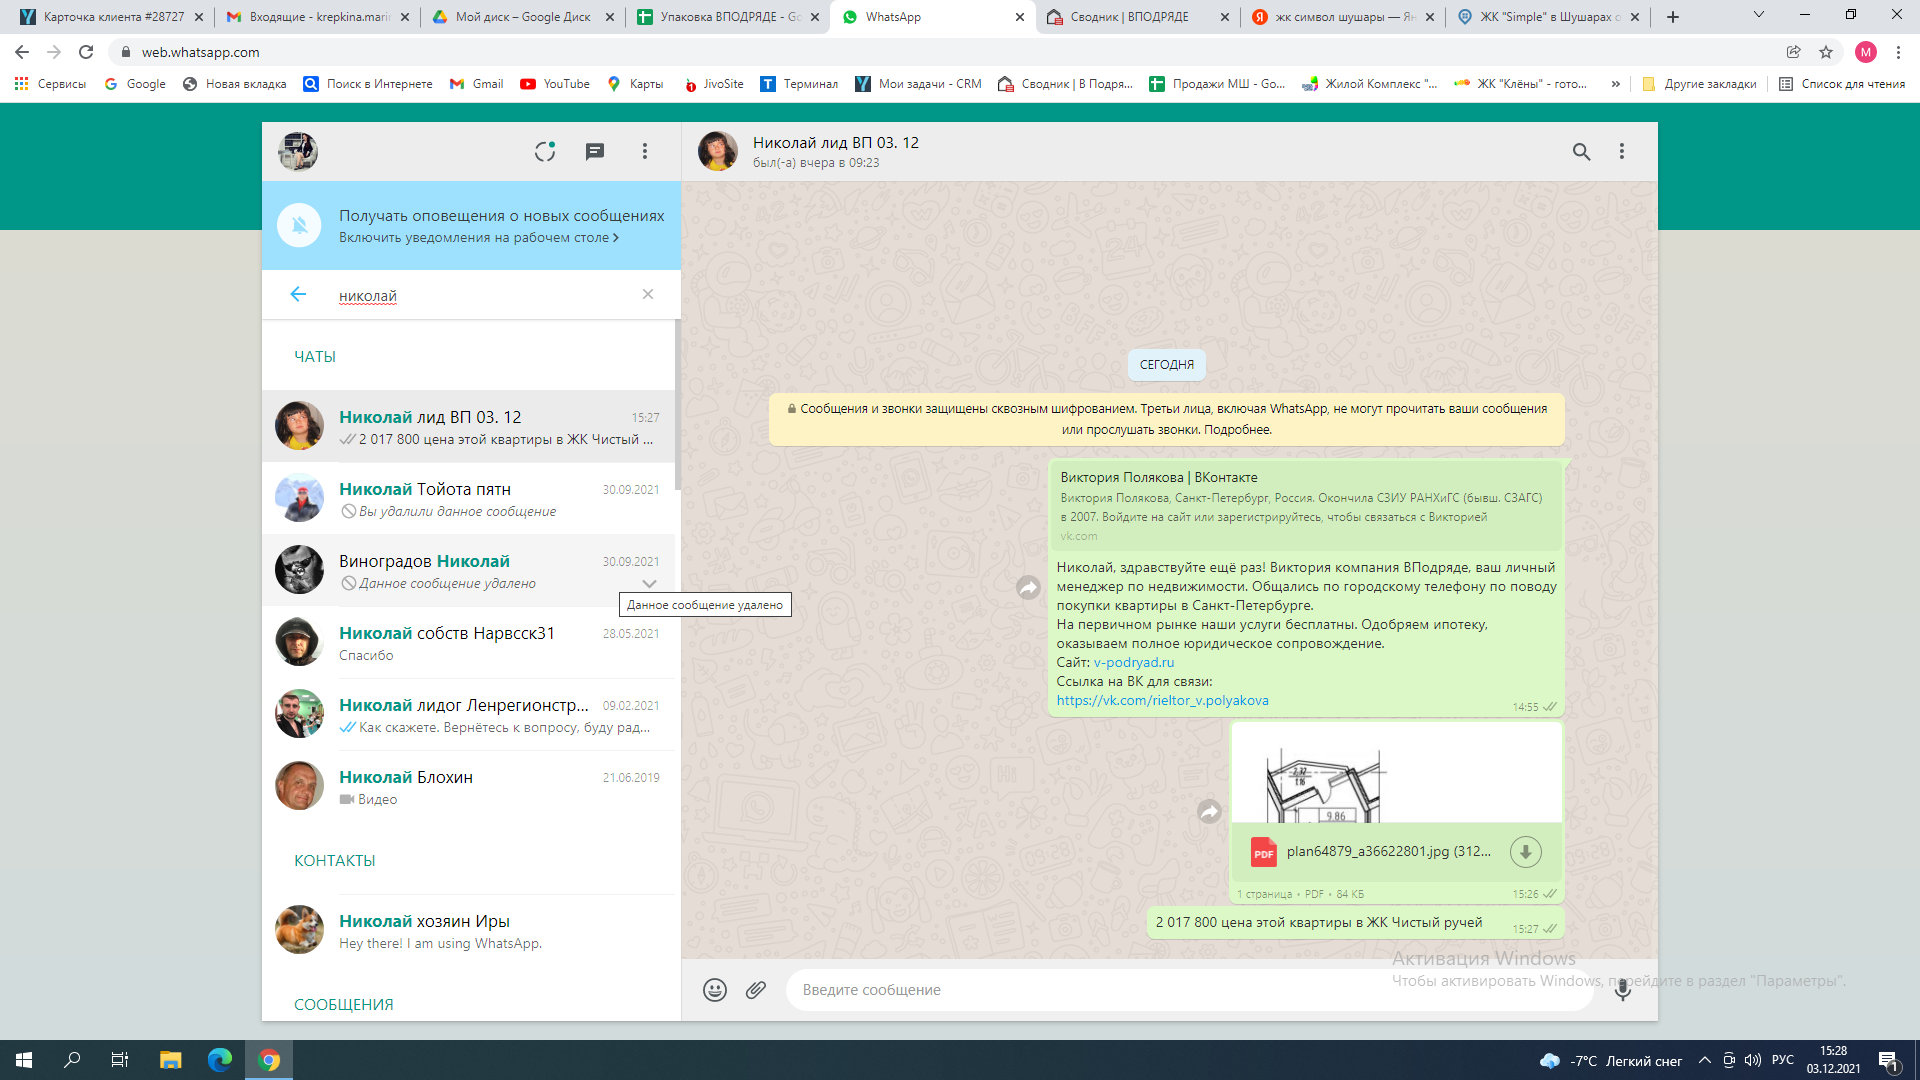Open the conversation three-dot menu
The image size is (1920, 1080).
point(1622,151)
